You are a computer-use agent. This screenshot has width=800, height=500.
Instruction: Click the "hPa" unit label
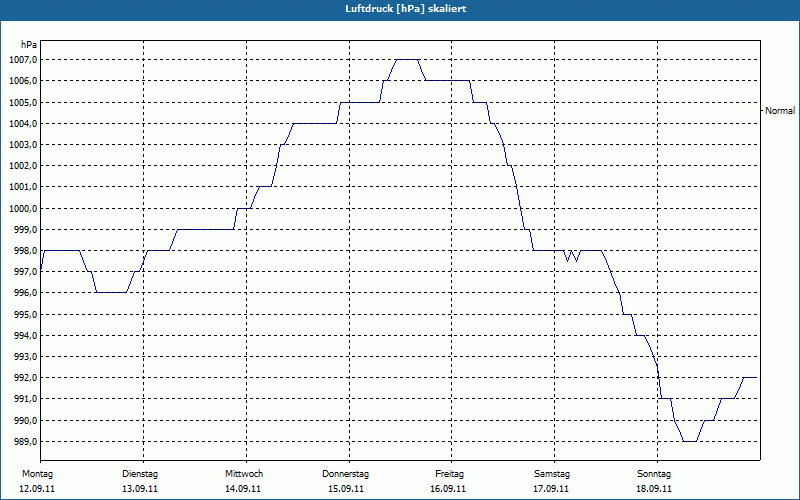pos(29,45)
